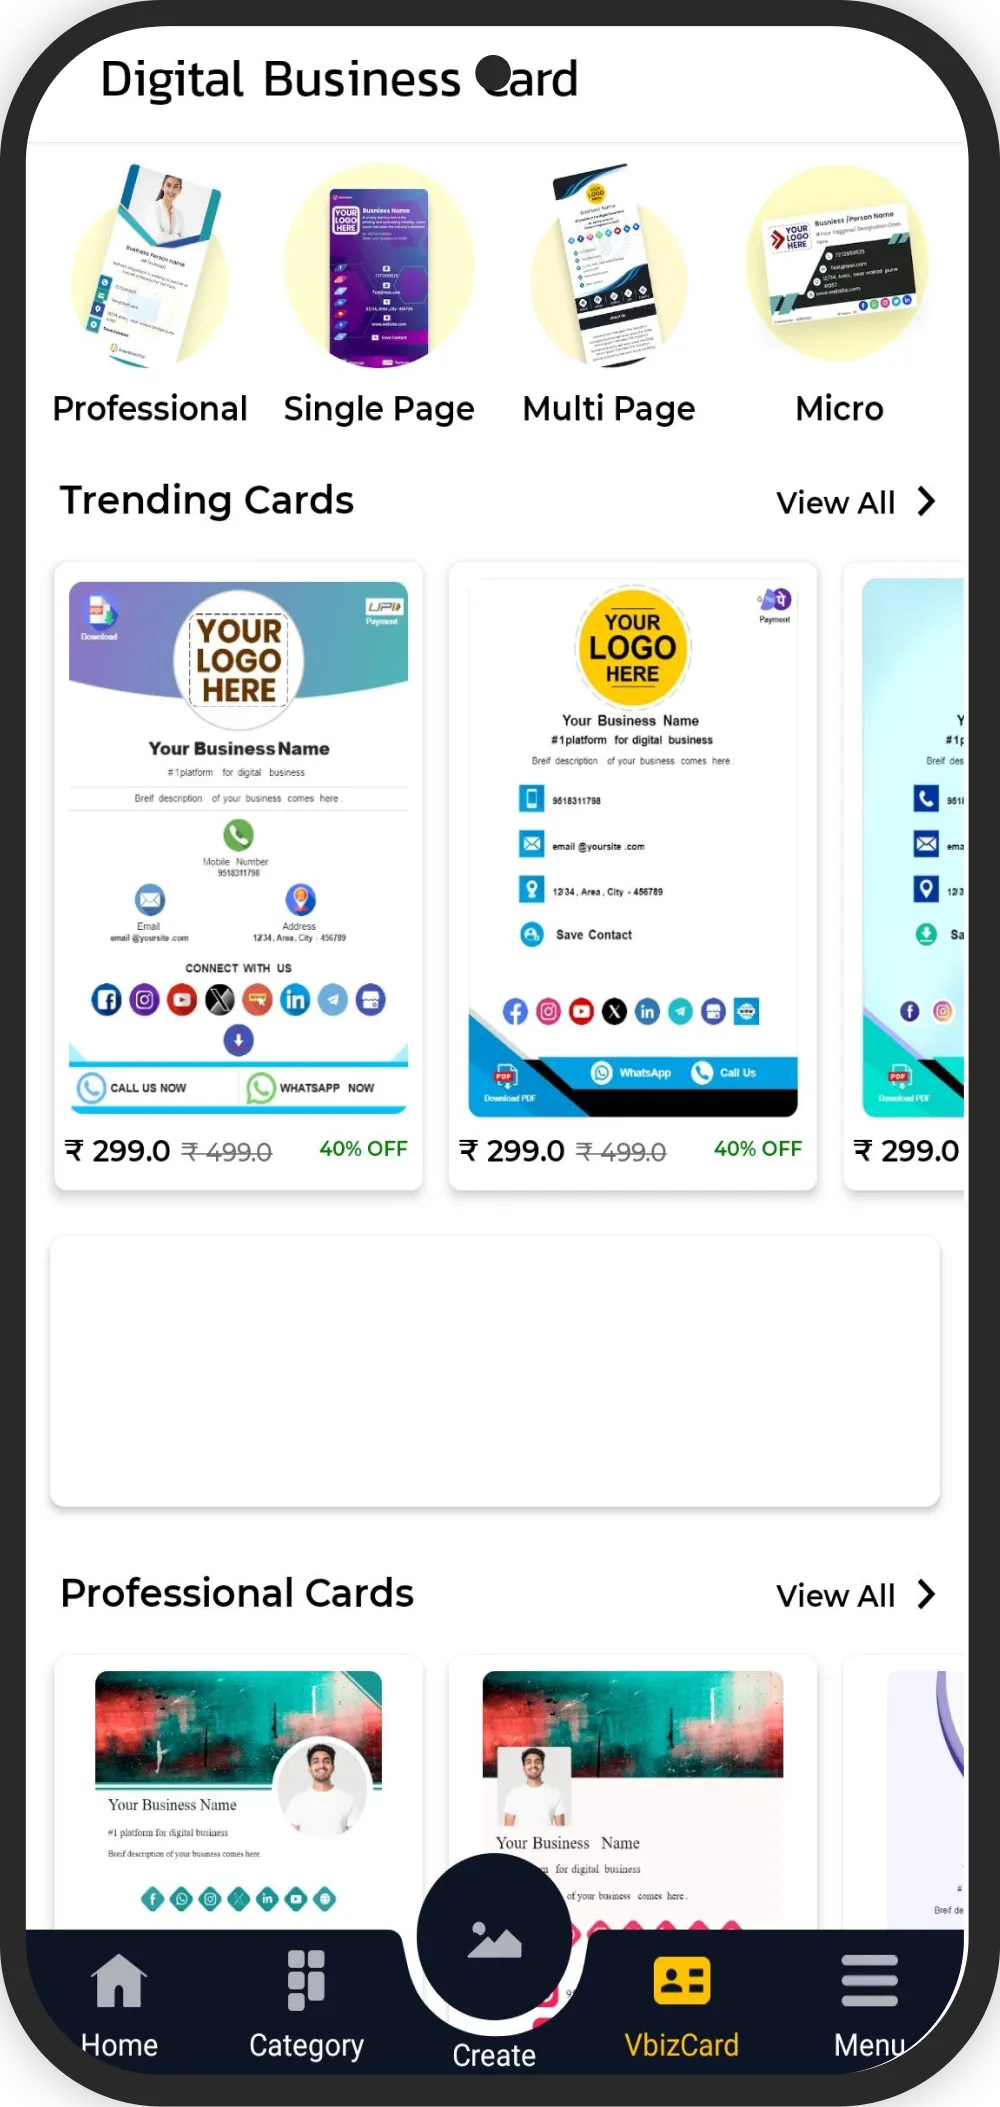The width and height of the screenshot is (1000, 2107).
Task: Select the Multi Page category icon
Action: tap(609, 267)
